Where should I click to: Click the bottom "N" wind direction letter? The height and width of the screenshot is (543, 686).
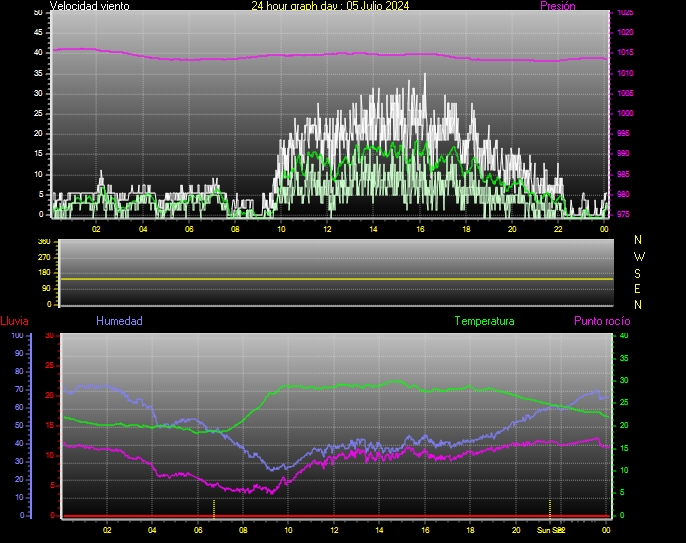tap(638, 305)
